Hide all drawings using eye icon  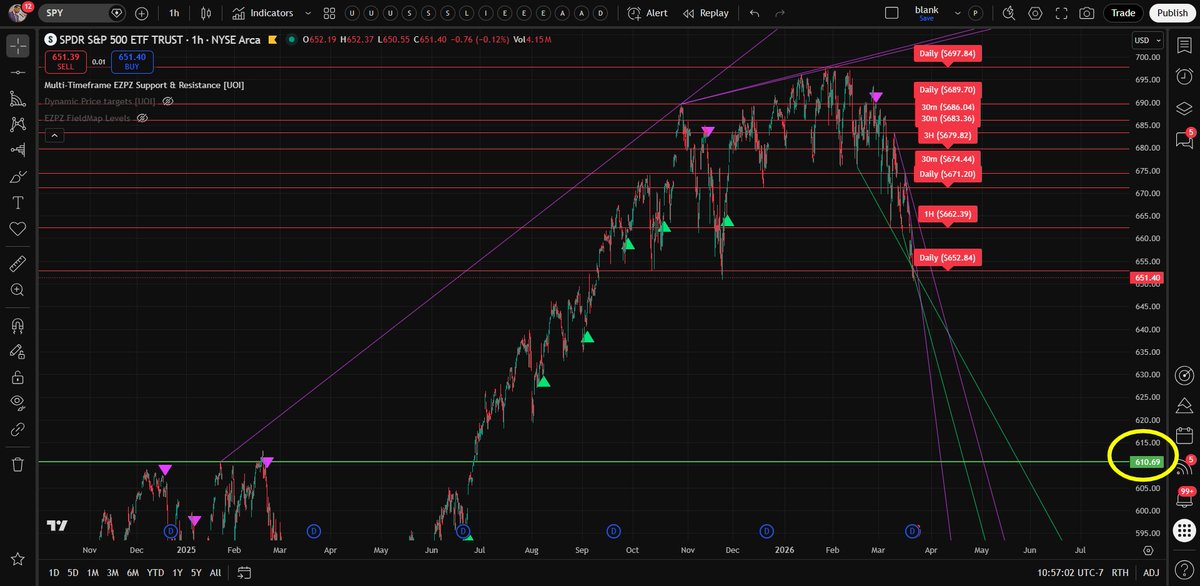(x=17, y=403)
